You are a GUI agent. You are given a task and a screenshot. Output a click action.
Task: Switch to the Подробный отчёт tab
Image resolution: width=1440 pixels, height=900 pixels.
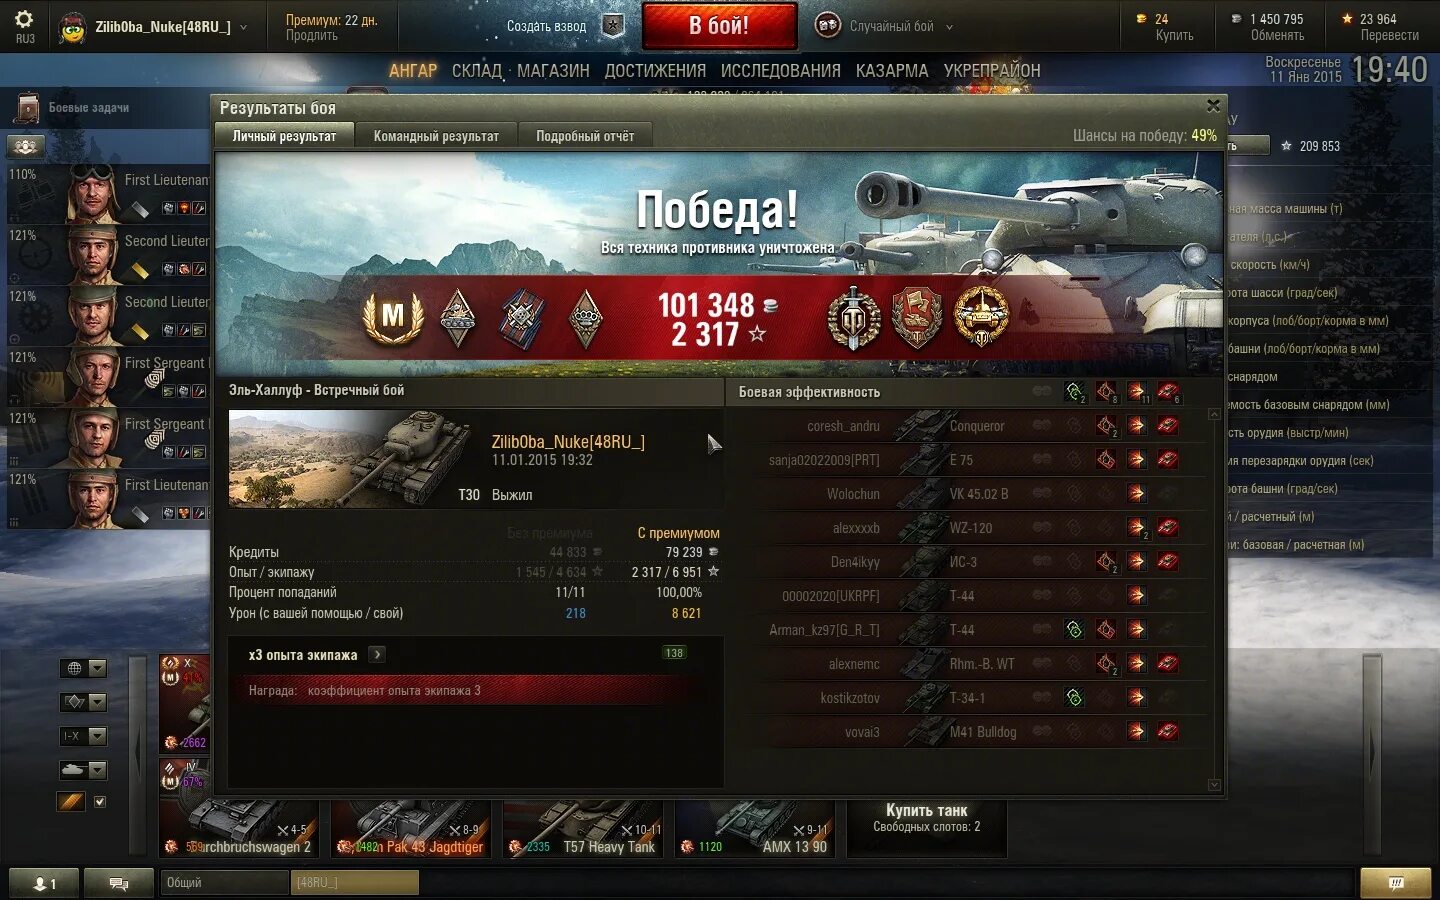[x=585, y=136]
